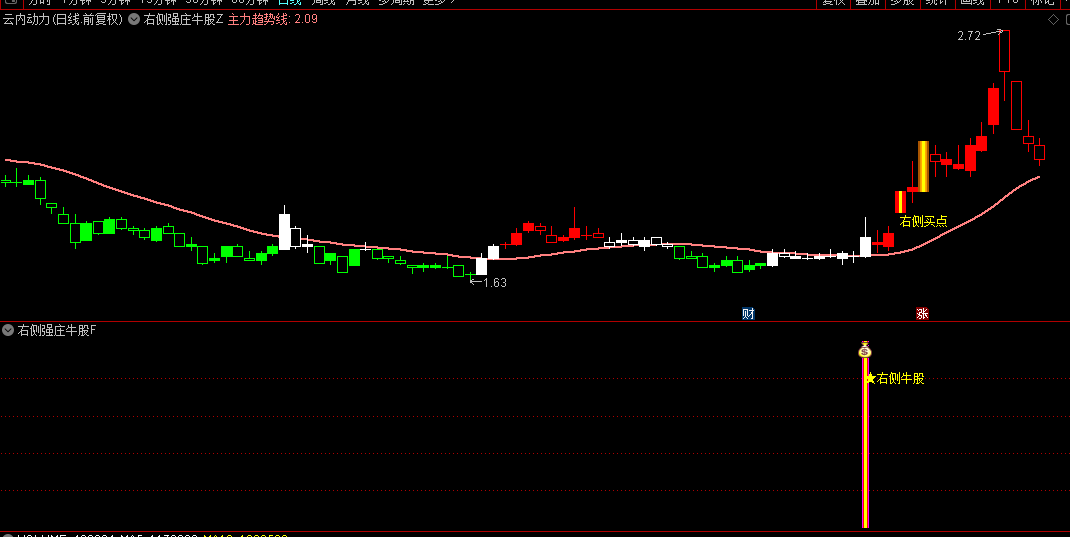Click the diamond icon at chart corner

[1054, 20]
